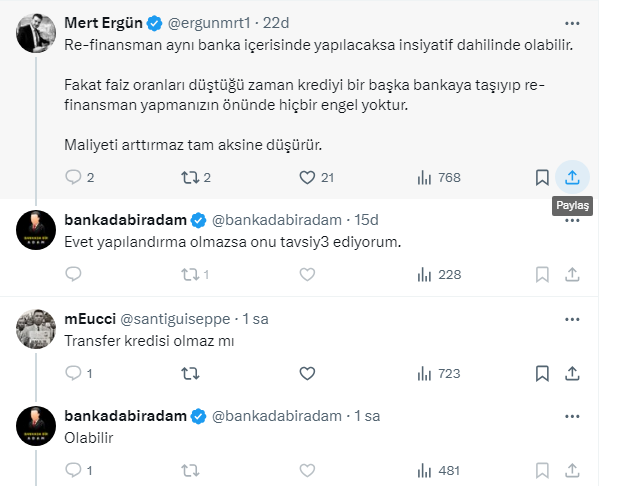Open more options on Mert Ergün's tweet
Viewport: 628px width, 486px height.
pos(572,21)
